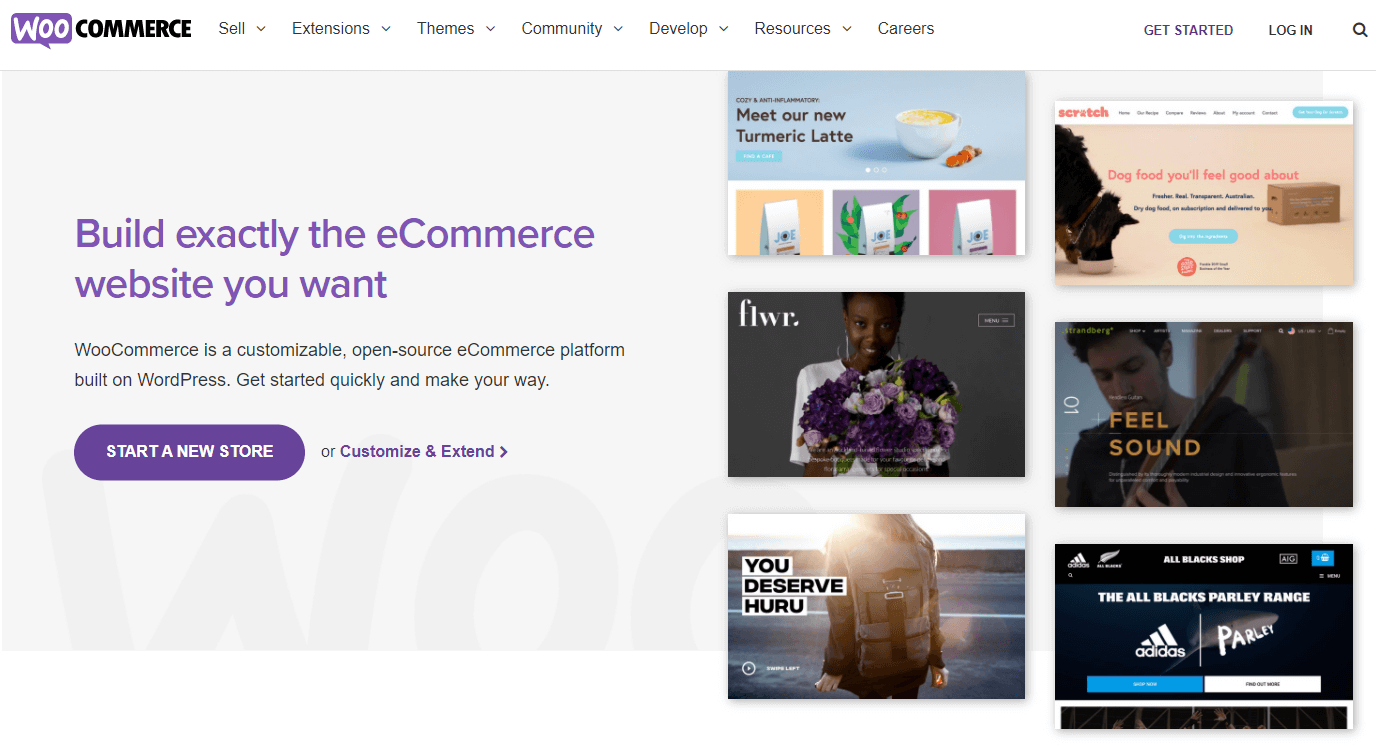Open the Sell menu

pyautogui.click(x=232, y=28)
